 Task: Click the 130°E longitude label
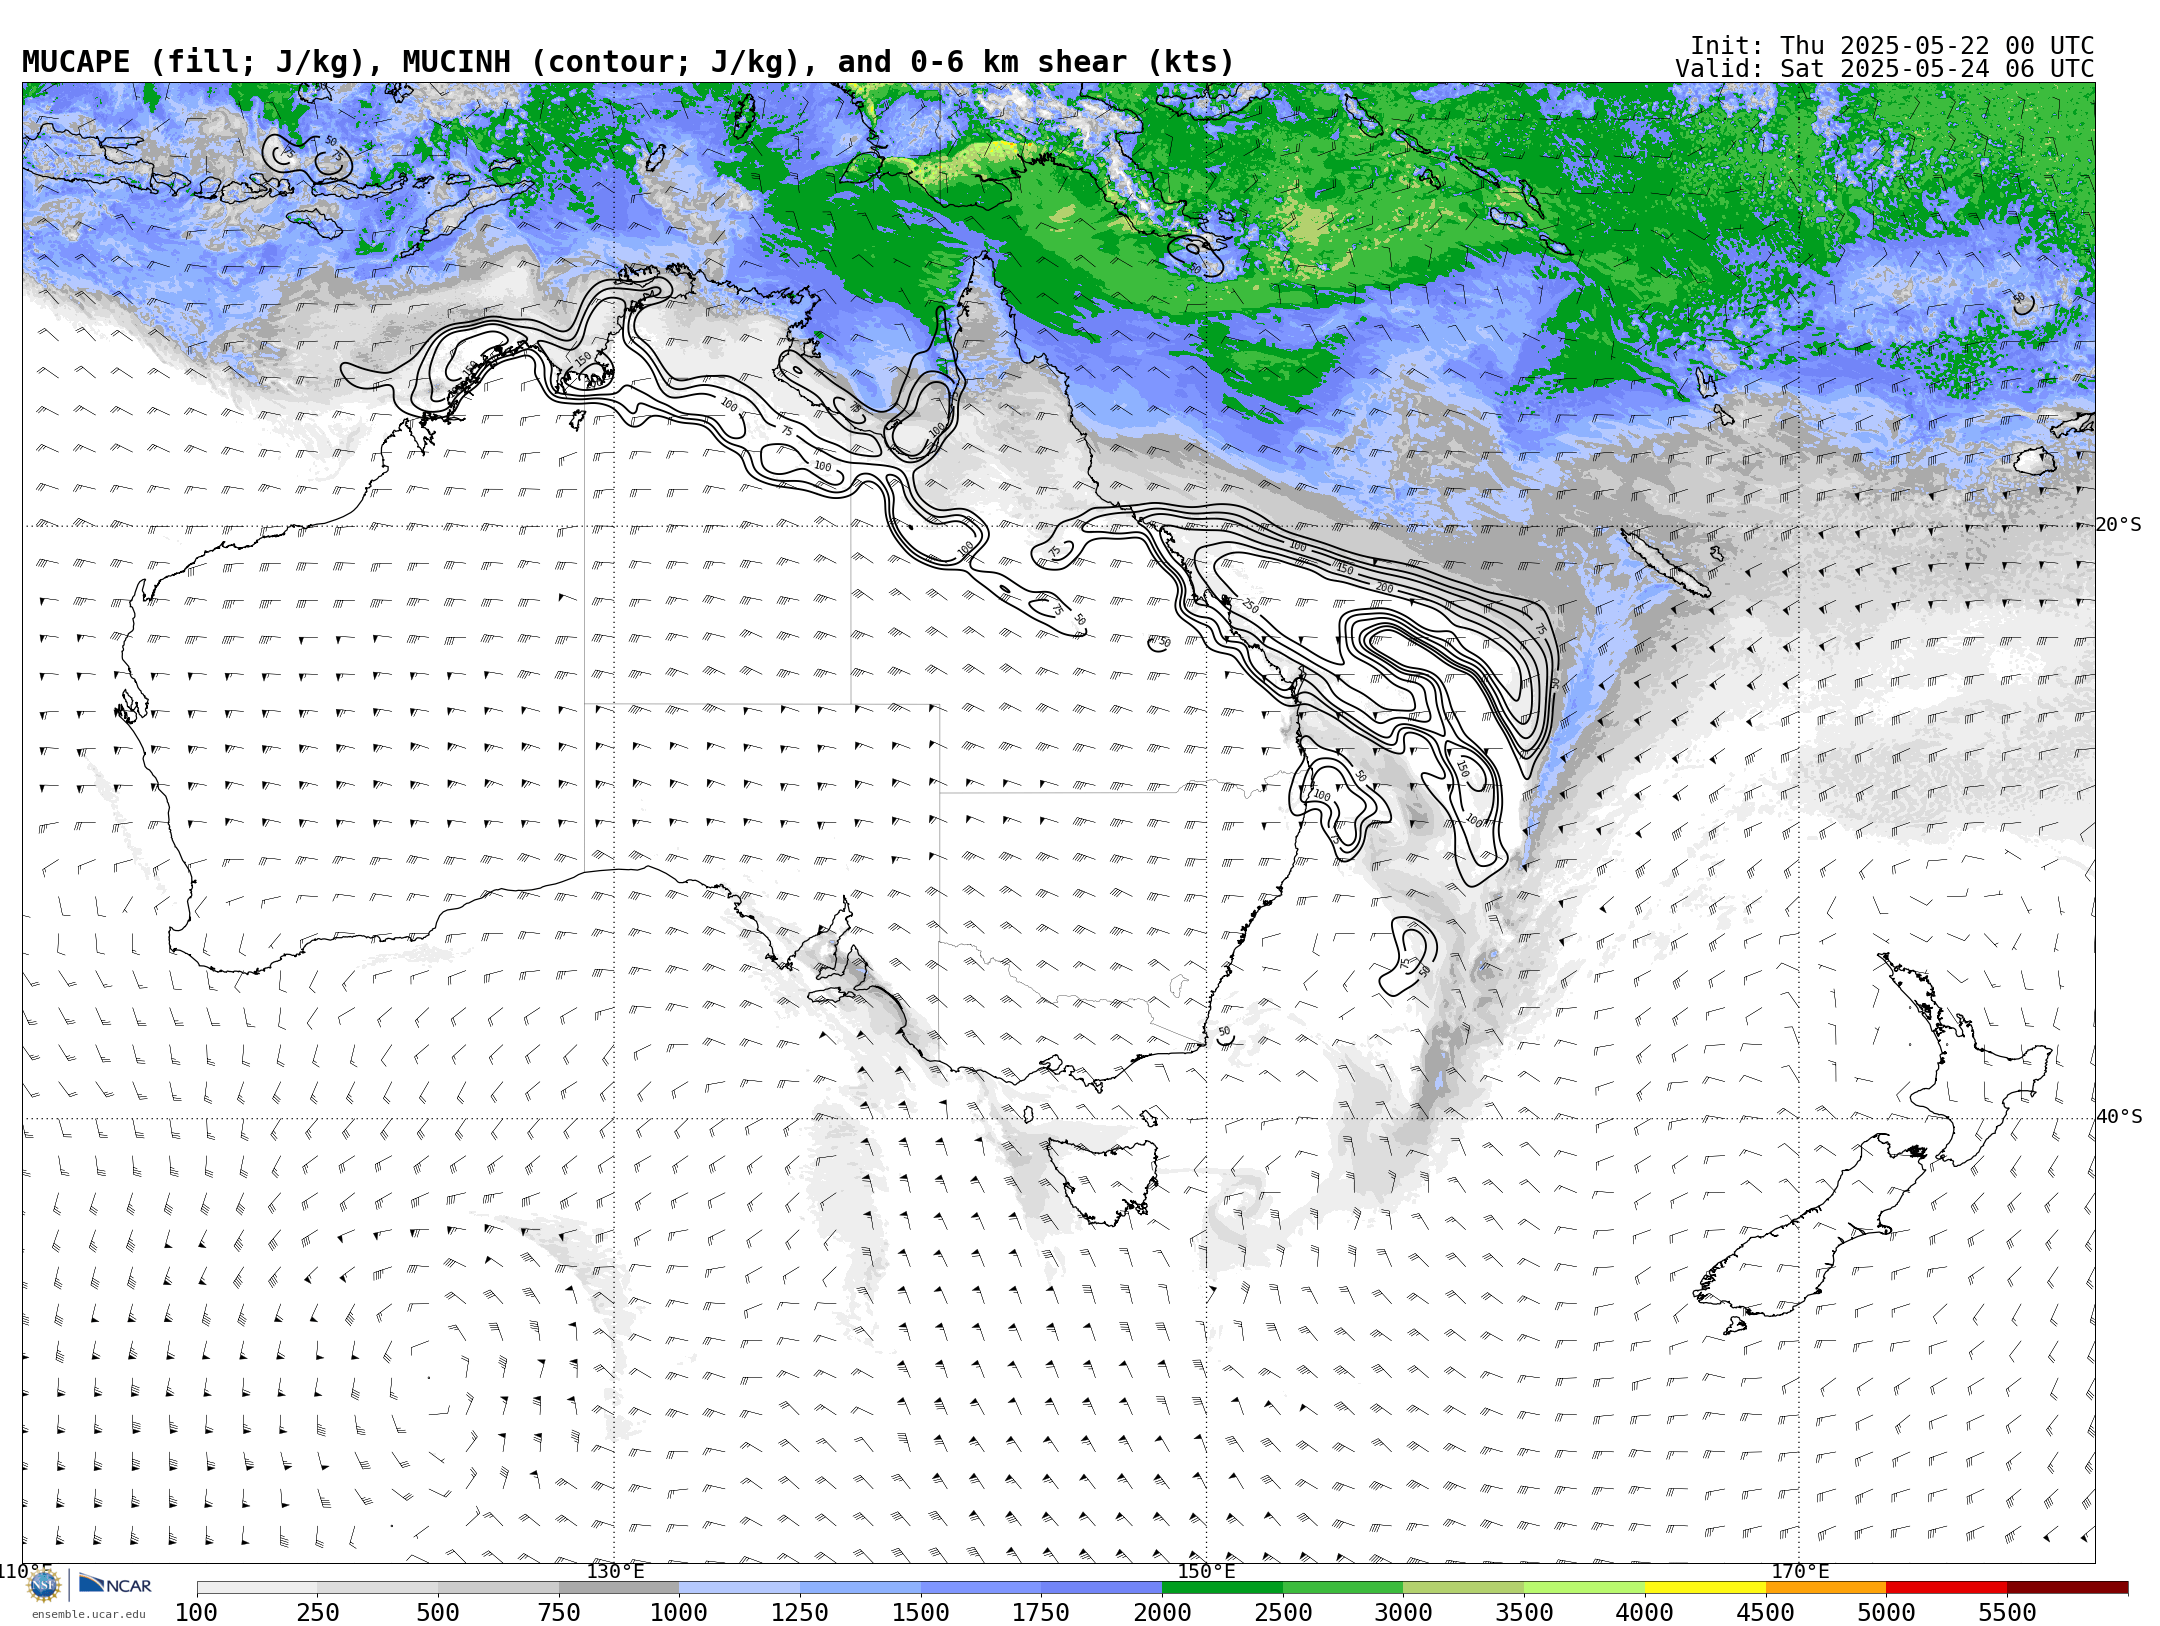click(615, 1571)
